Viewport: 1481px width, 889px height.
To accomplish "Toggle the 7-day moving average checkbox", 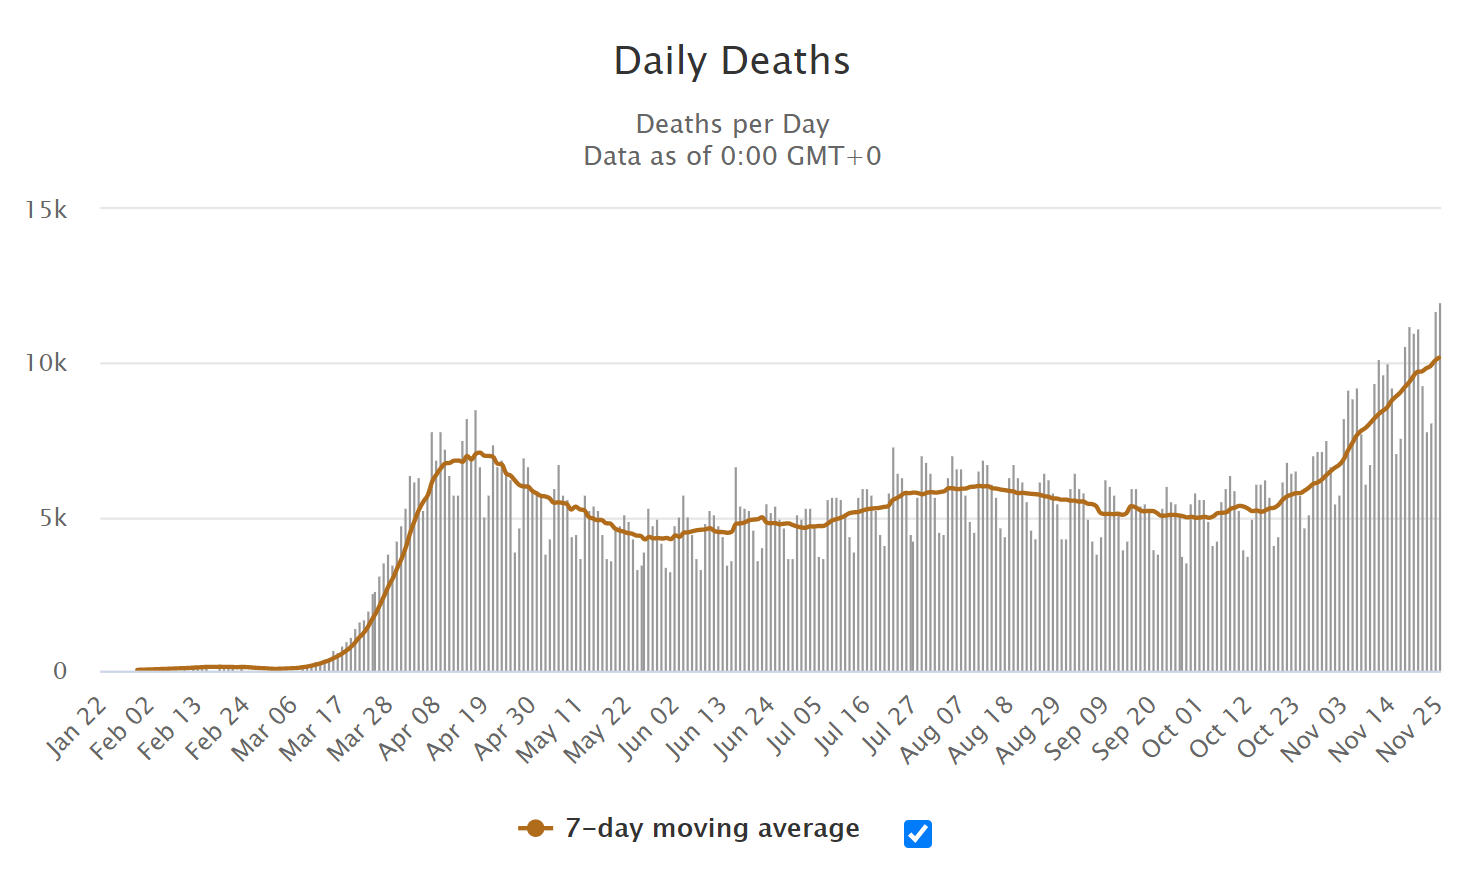I will 917,833.
